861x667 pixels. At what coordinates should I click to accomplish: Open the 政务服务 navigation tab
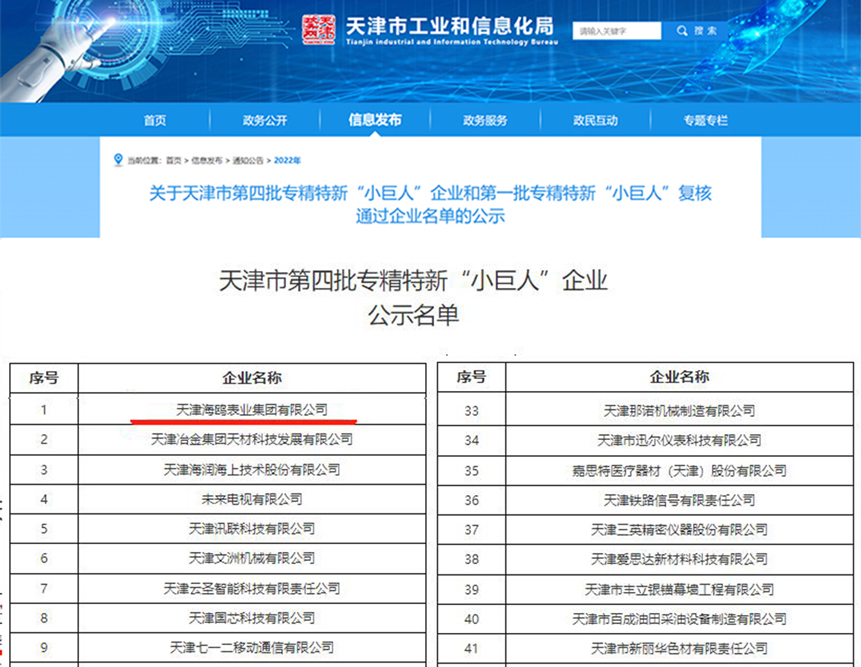pos(485,120)
